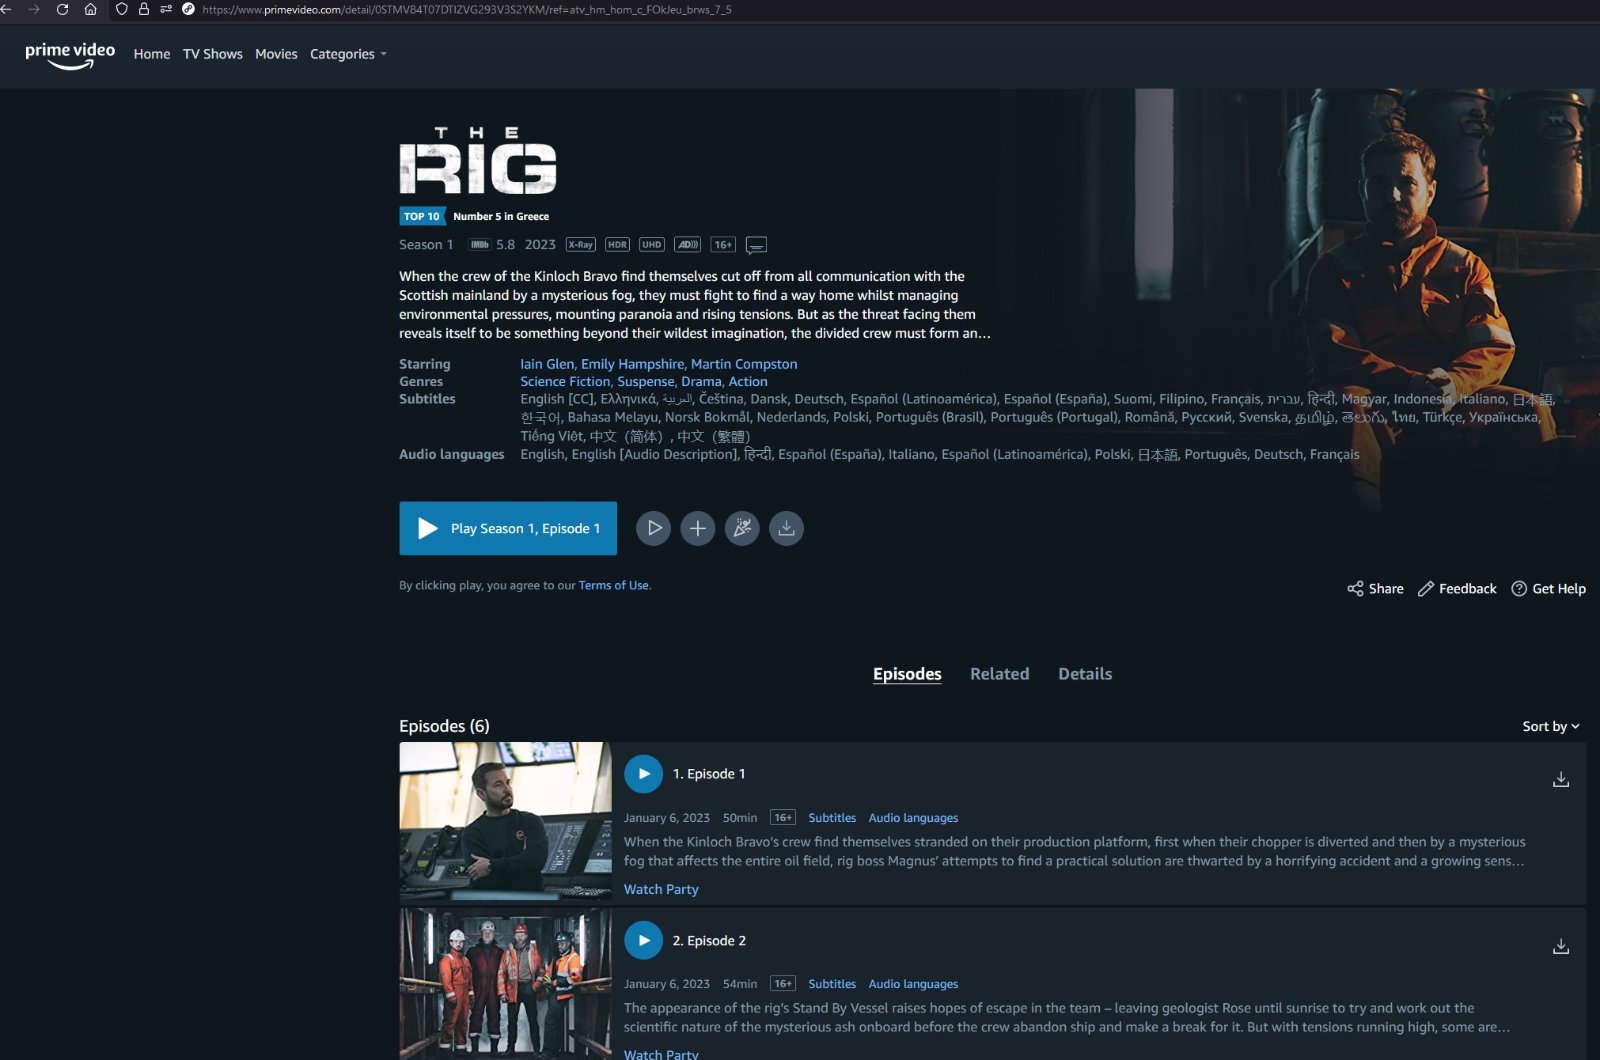
Task: Click 'Episodes (6)' heading
Action: tap(444, 726)
